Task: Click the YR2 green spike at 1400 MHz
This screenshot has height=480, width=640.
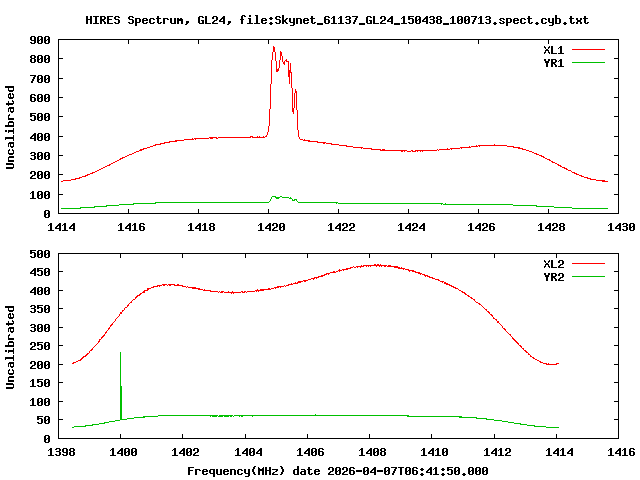Action: 120,384
